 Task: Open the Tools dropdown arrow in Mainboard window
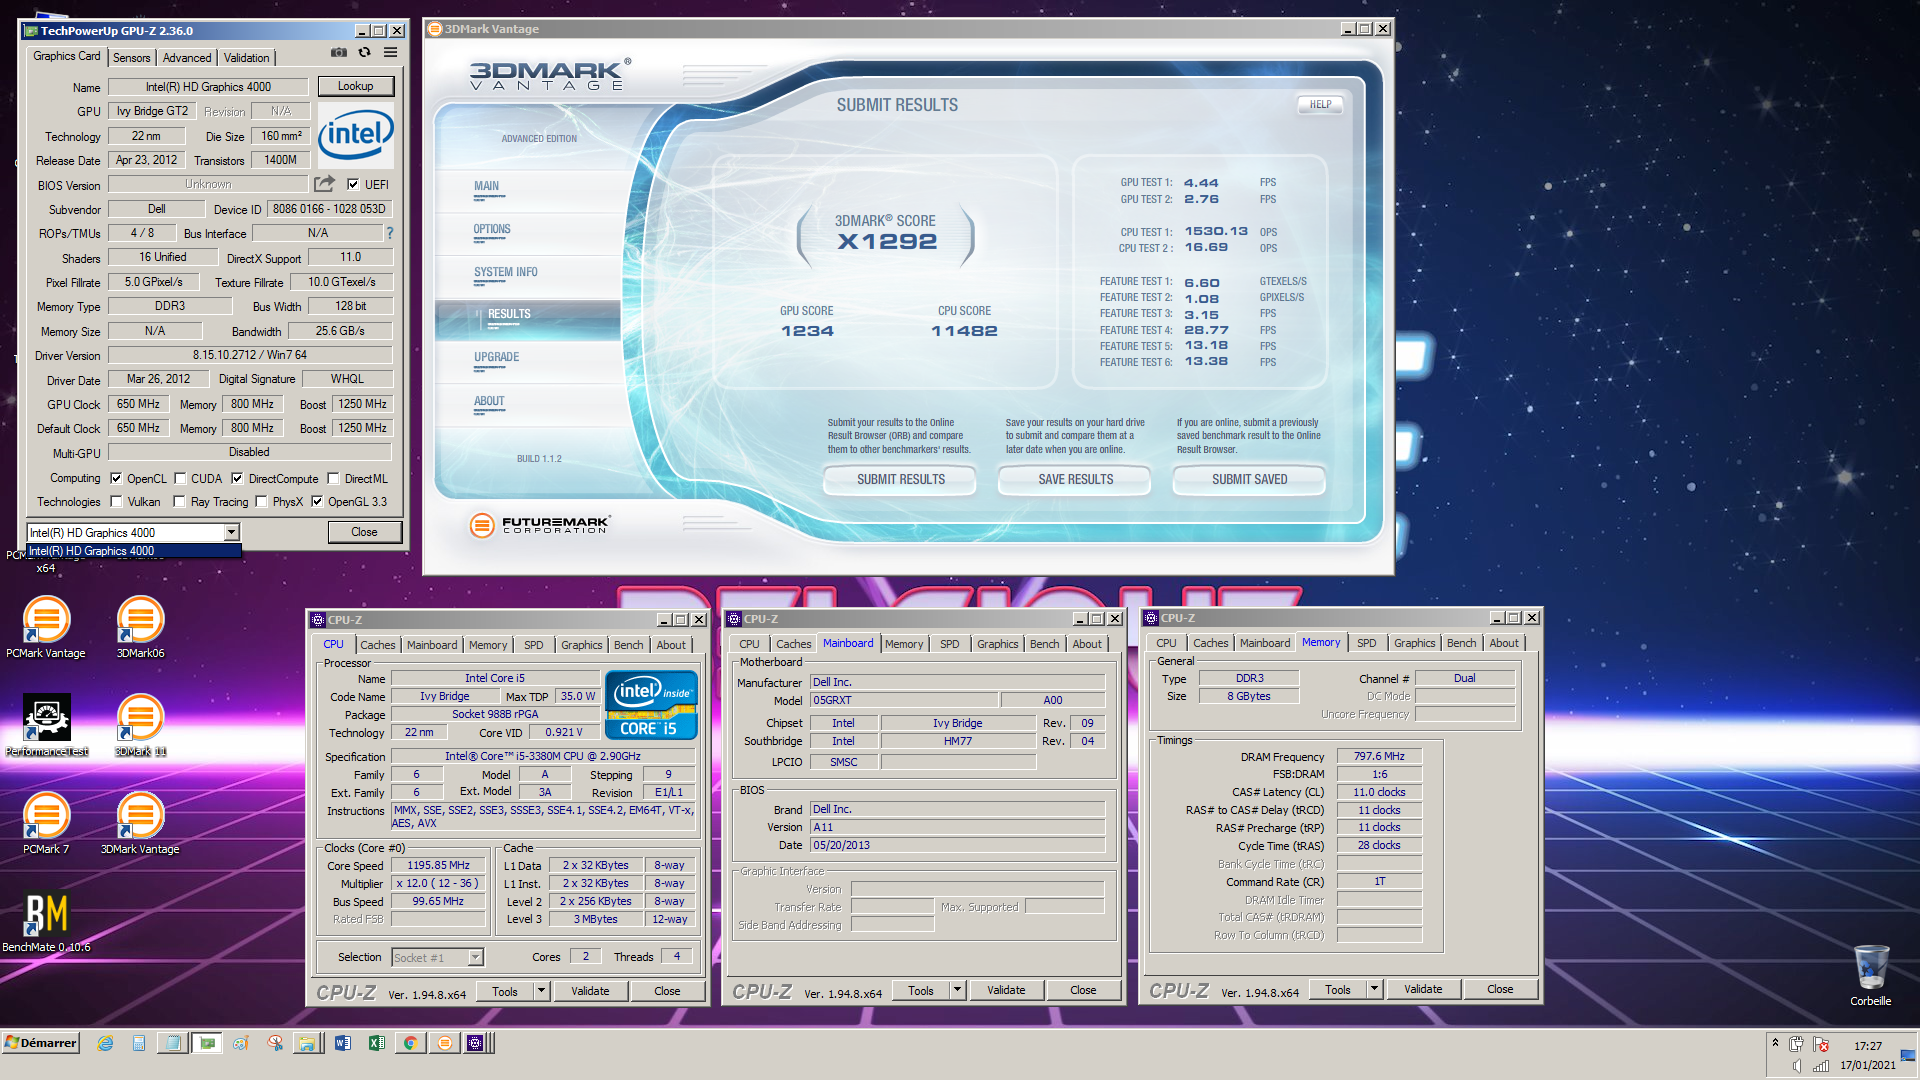(957, 990)
